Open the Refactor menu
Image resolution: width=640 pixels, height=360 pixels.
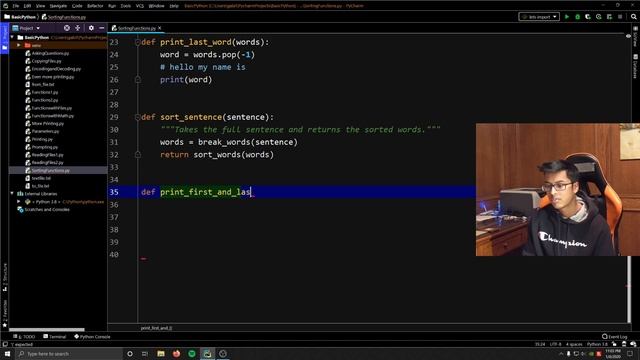95,6
